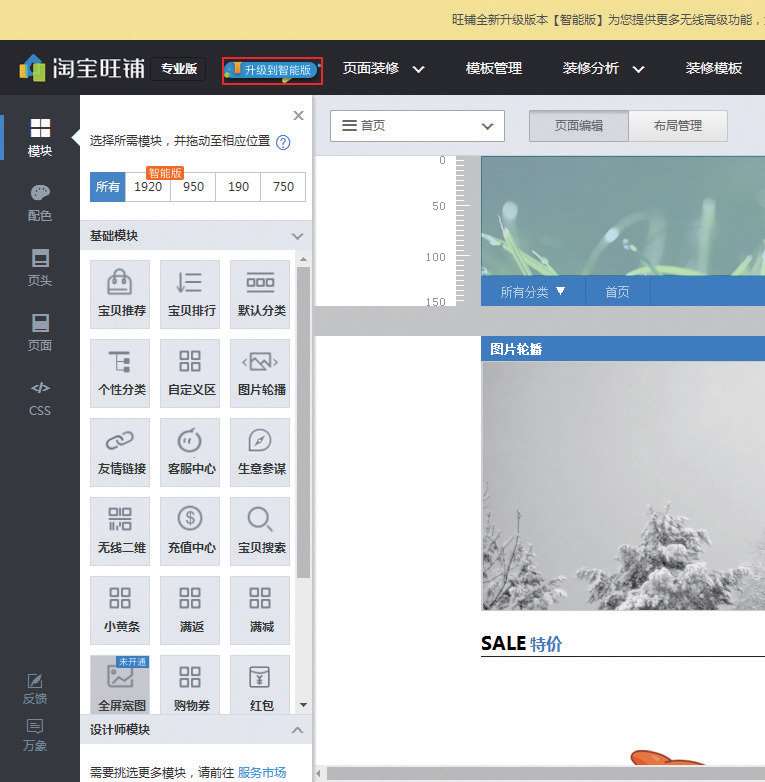Open the 模板管理 menu item
Image resolution: width=765 pixels, height=782 pixels.
[x=494, y=68]
